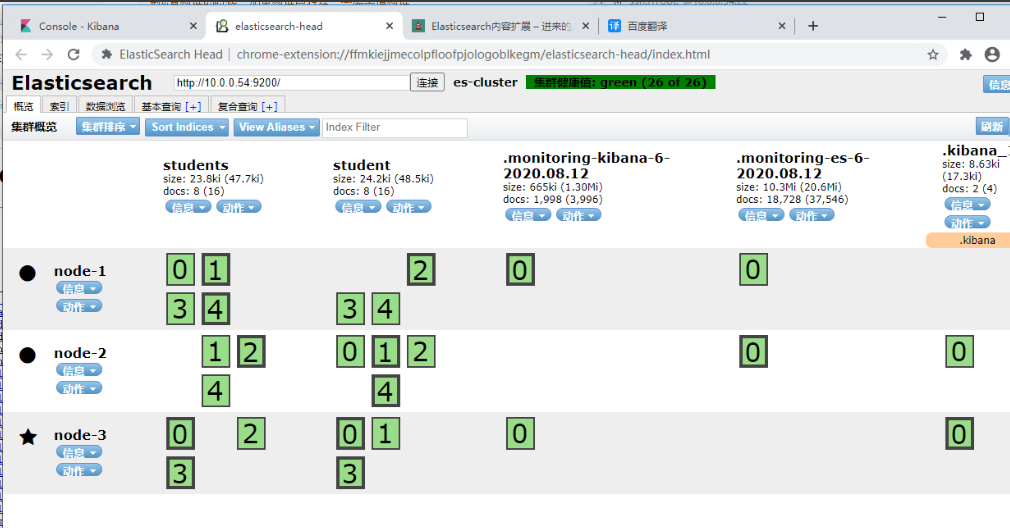Close the Console - Kibana tab
Viewport: 1010px width, 528px height.
coord(193,26)
